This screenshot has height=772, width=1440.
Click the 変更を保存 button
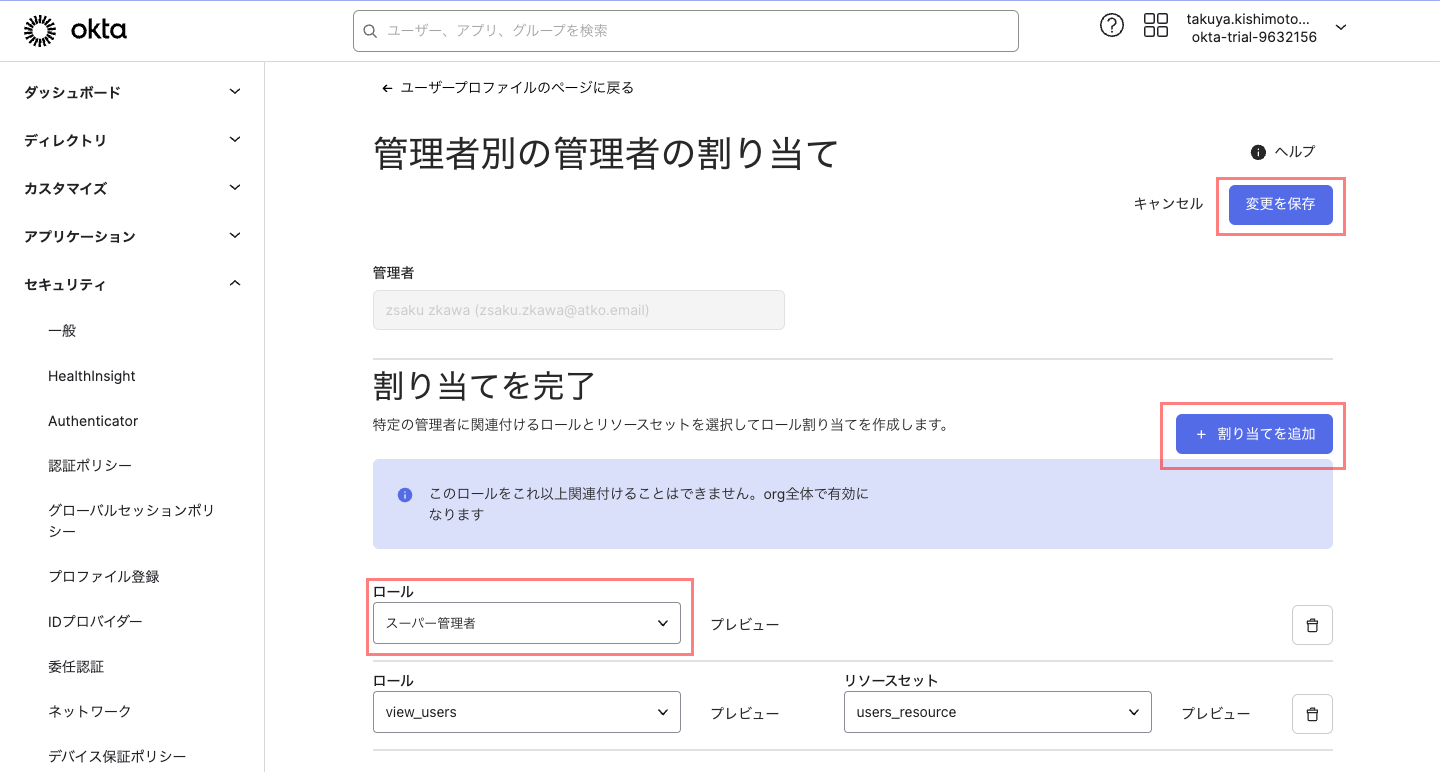[x=1280, y=203]
